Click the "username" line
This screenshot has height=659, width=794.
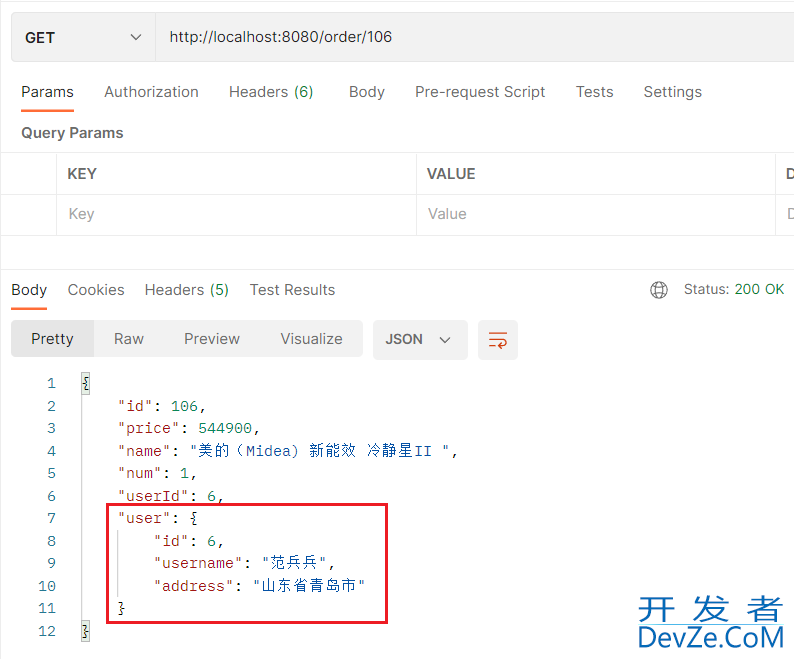pyautogui.click(x=244, y=563)
